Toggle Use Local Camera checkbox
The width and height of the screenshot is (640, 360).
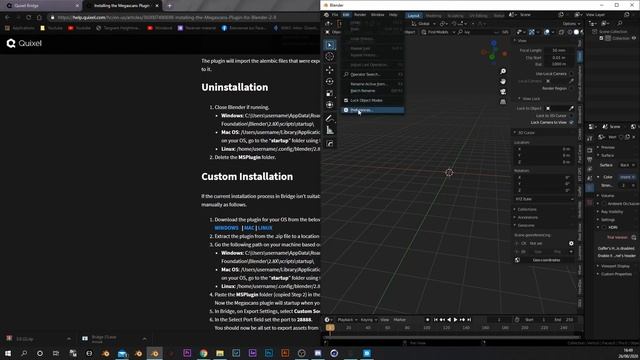[x=571, y=74]
